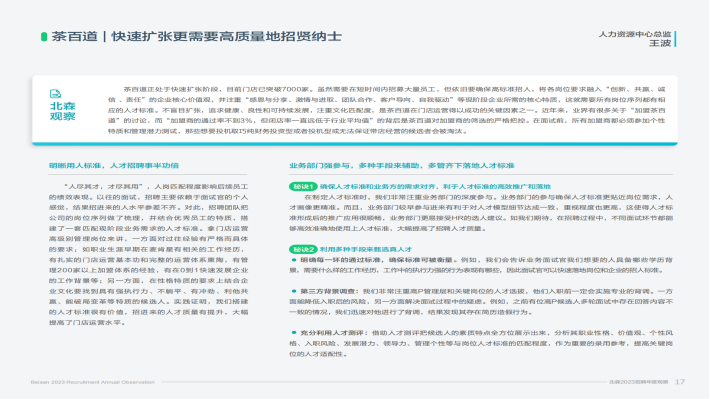The image size is (710, 399).
Task: Click footer text 北森2023招聘年度观察
Action: point(638,382)
